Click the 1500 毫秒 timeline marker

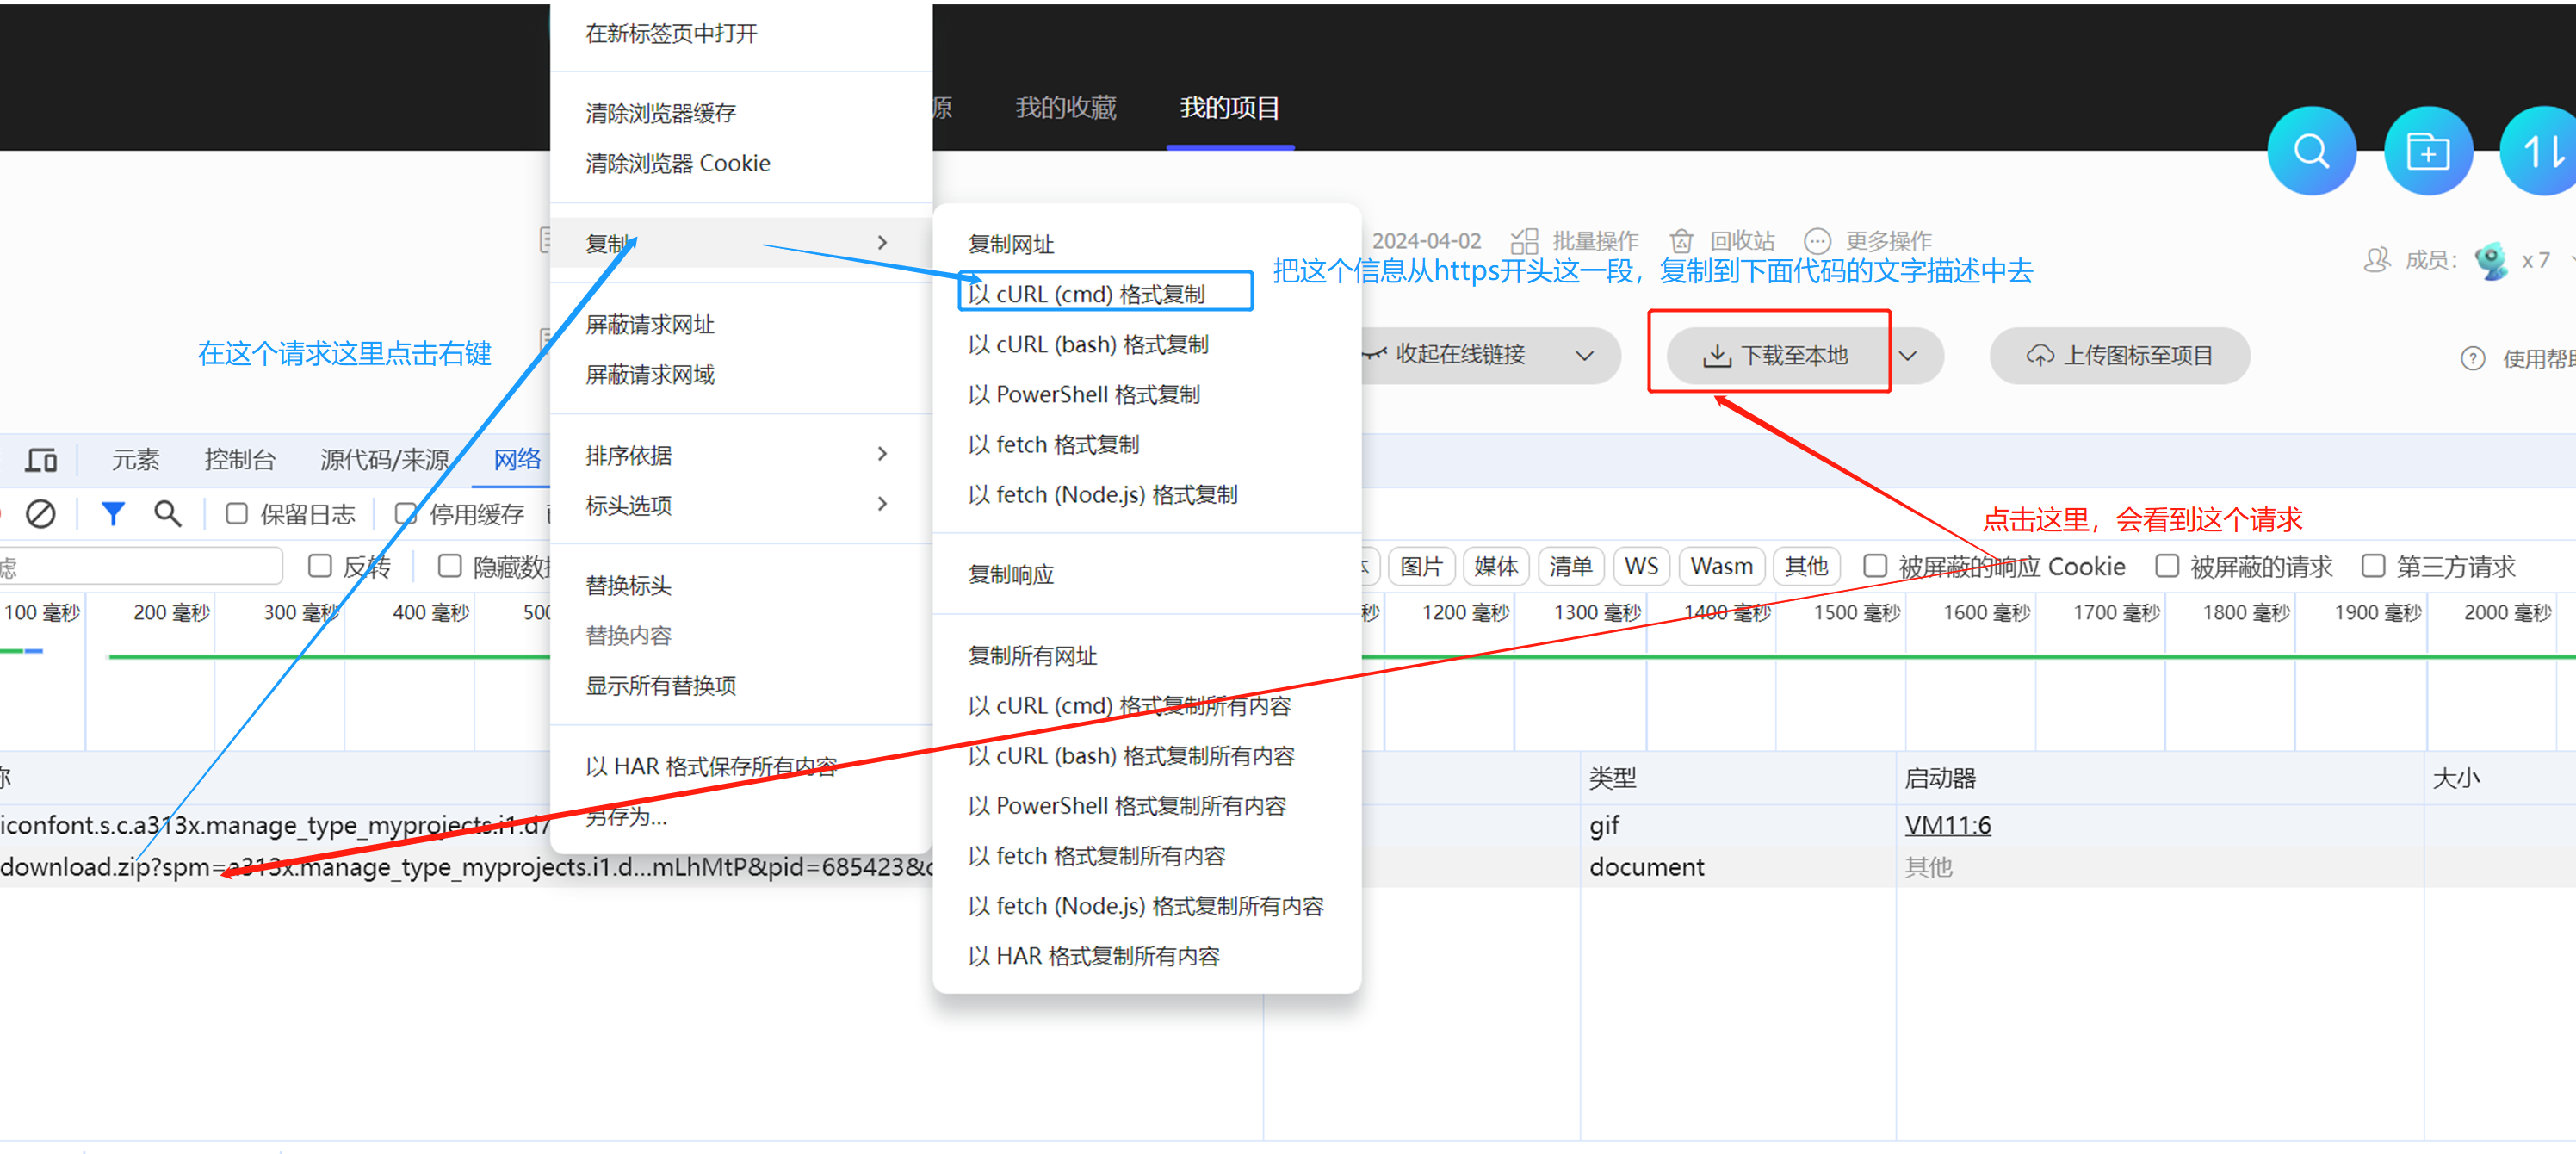(x=1856, y=613)
